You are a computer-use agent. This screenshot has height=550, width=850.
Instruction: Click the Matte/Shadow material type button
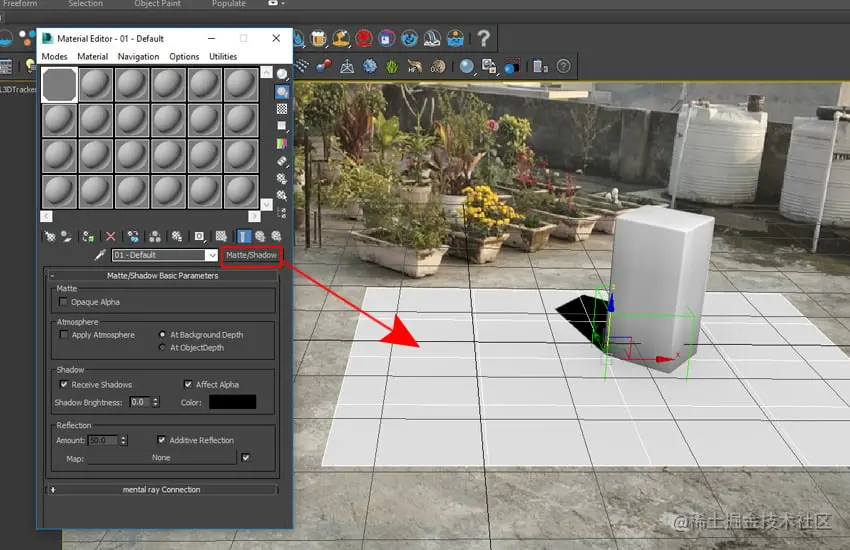point(252,255)
